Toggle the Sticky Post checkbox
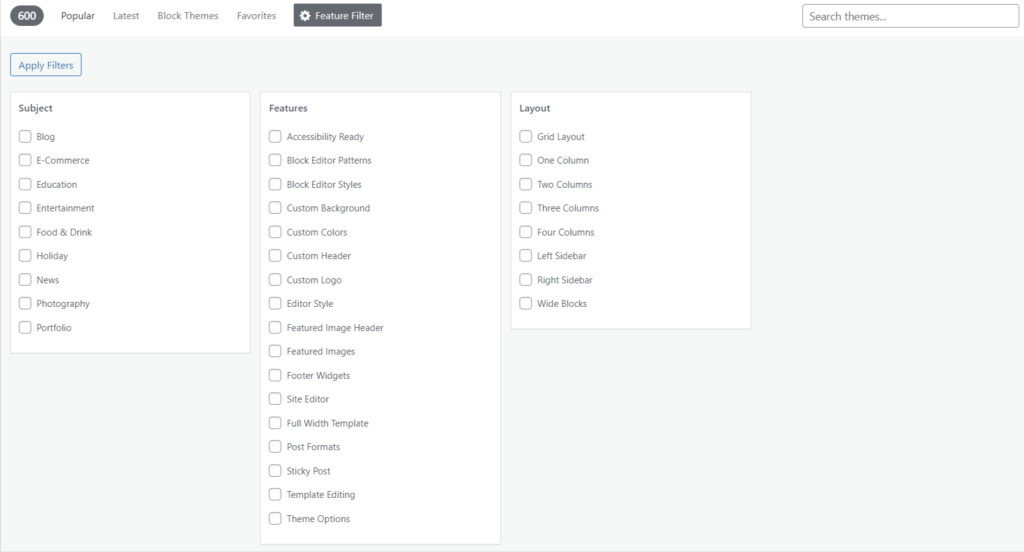 point(275,470)
